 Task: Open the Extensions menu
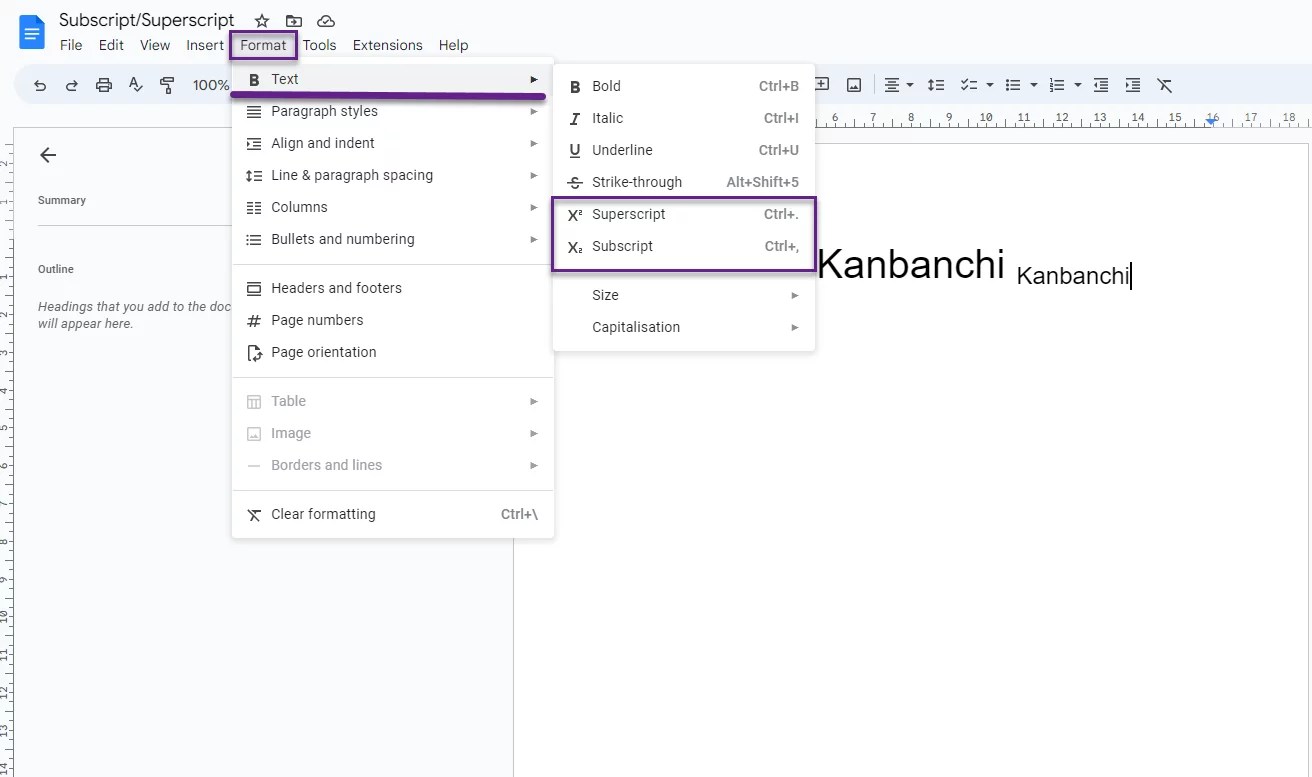387,45
